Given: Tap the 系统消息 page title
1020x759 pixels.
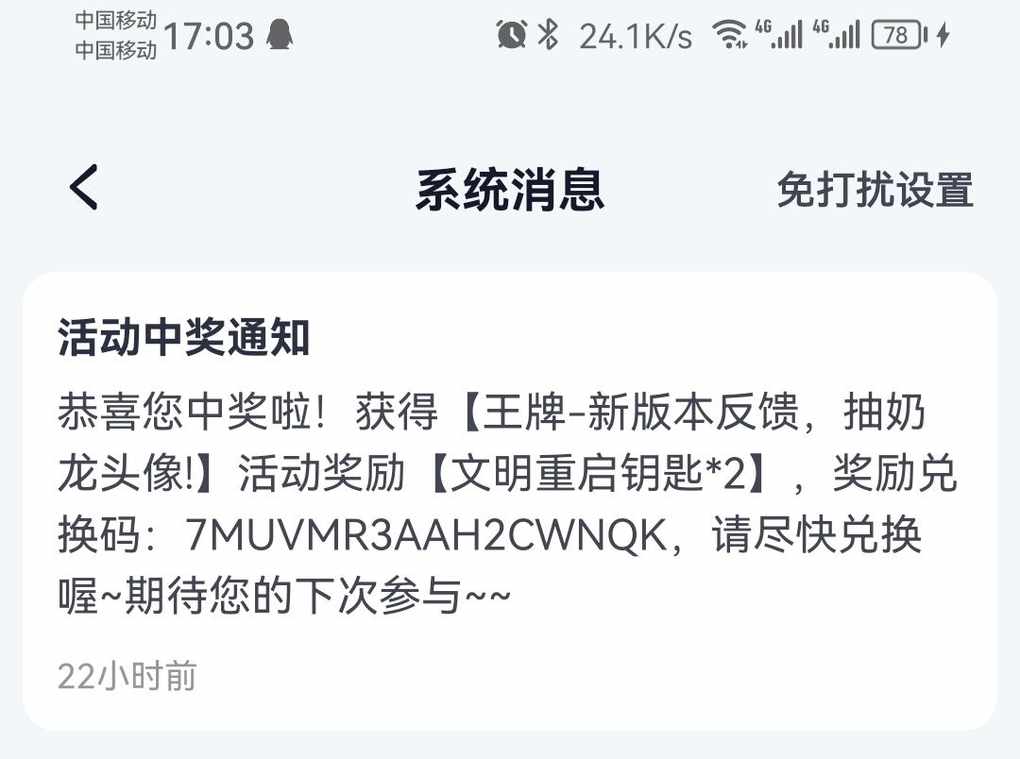Looking at the screenshot, I should tap(510, 189).
